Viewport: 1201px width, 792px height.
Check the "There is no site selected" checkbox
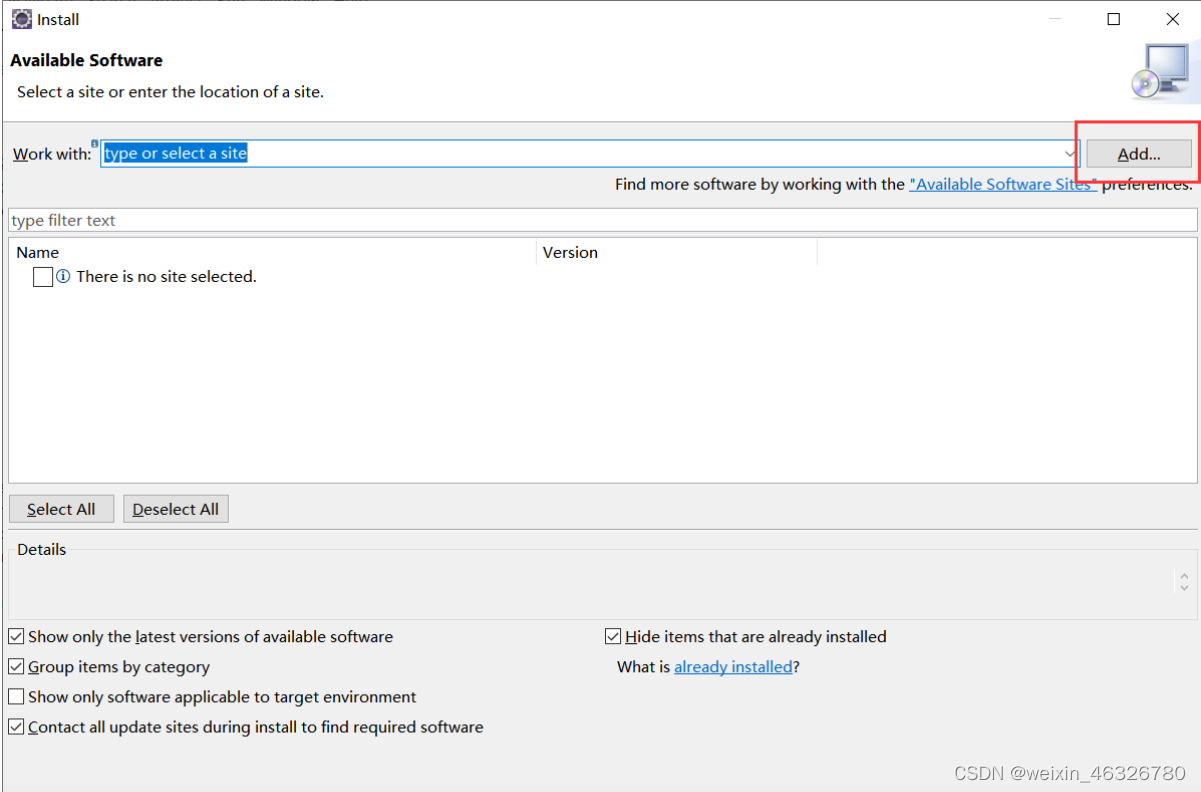pos(42,276)
